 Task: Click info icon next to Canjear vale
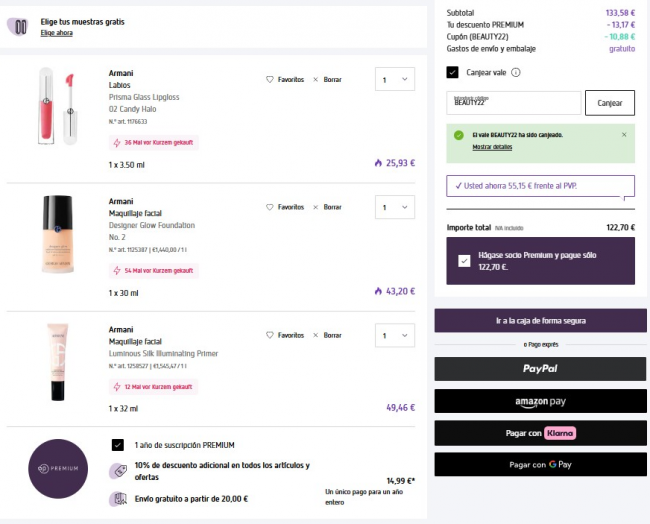pos(516,72)
